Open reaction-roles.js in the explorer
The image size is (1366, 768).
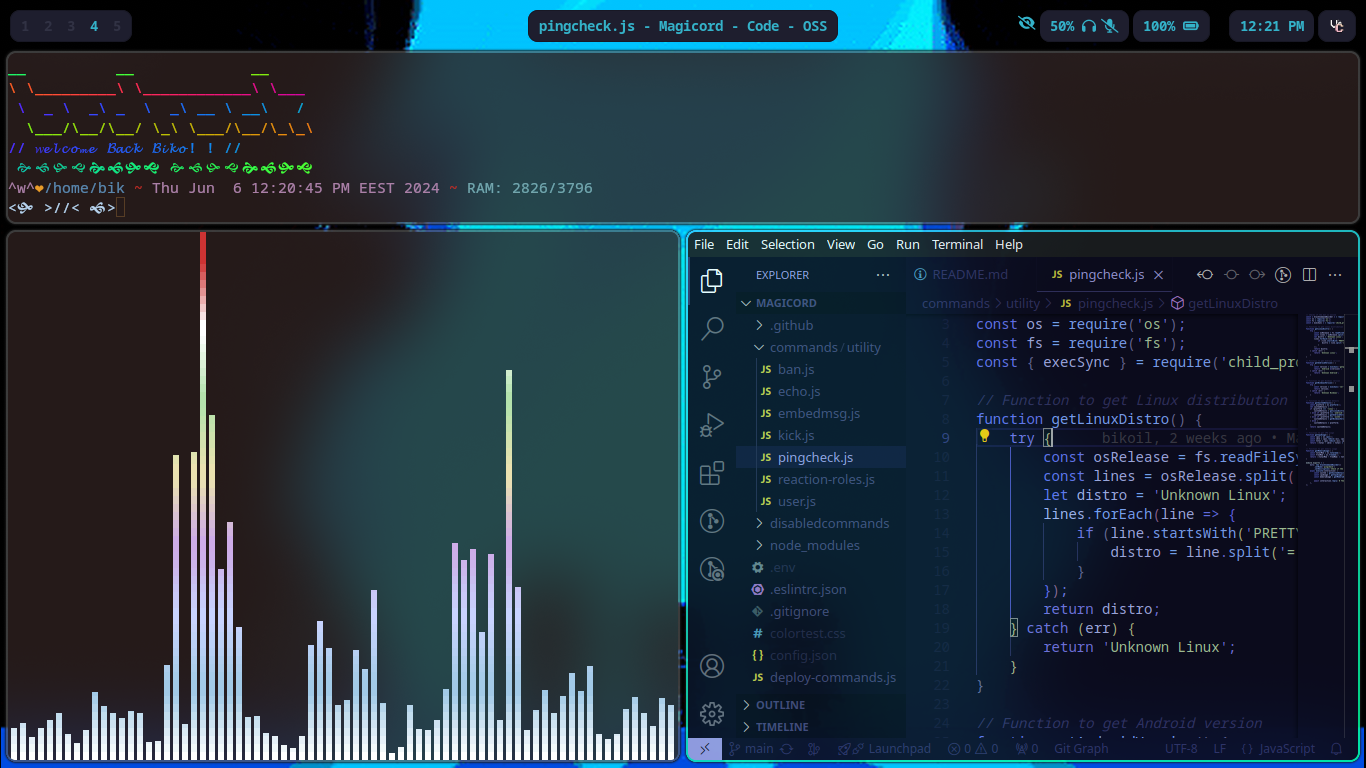pos(821,479)
